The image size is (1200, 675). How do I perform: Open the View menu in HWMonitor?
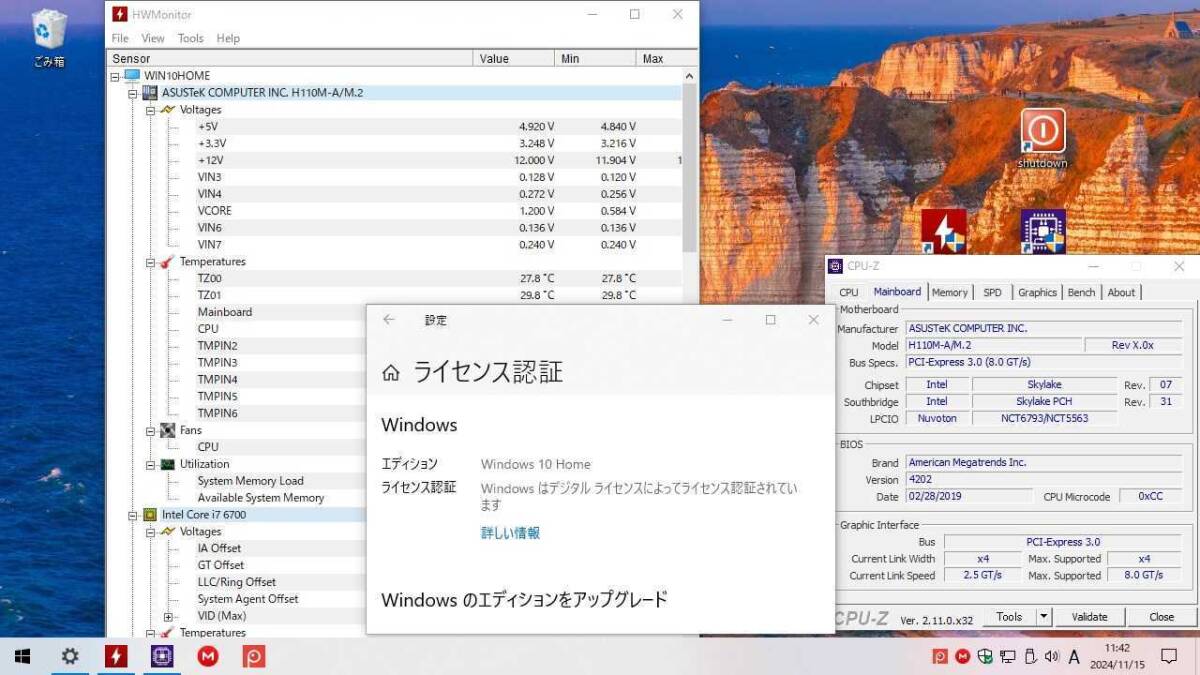pyautogui.click(x=153, y=38)
